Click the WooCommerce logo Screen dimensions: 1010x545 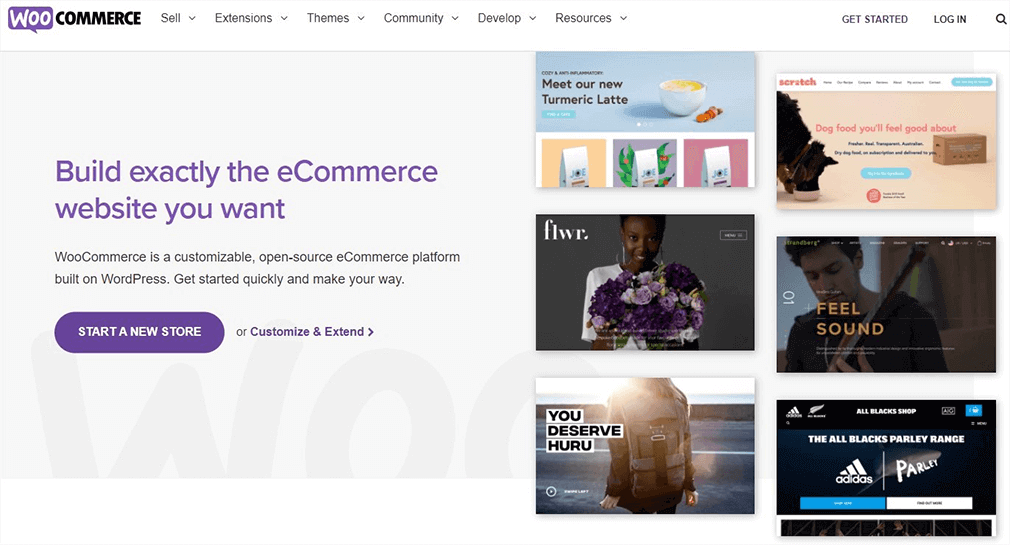coord(74,18)
